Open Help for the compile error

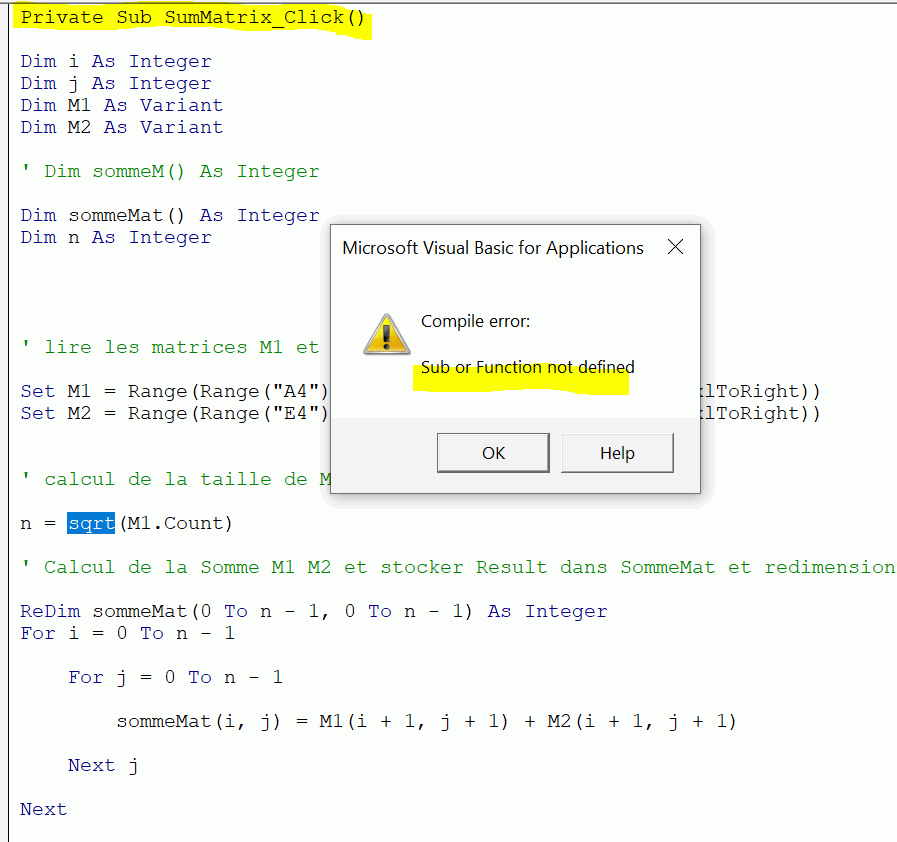[x=617, y=453]
